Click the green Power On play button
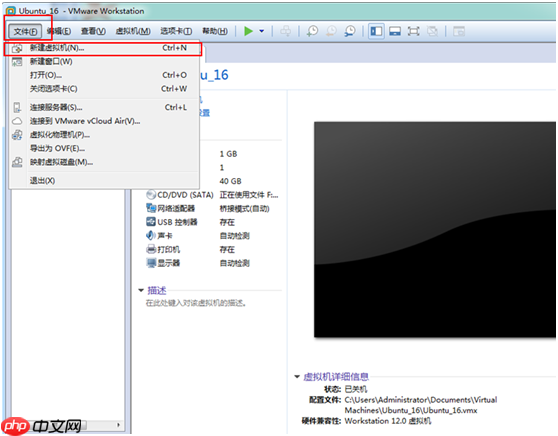This screenshot has height=436, width=558. [x=248, y=31]
